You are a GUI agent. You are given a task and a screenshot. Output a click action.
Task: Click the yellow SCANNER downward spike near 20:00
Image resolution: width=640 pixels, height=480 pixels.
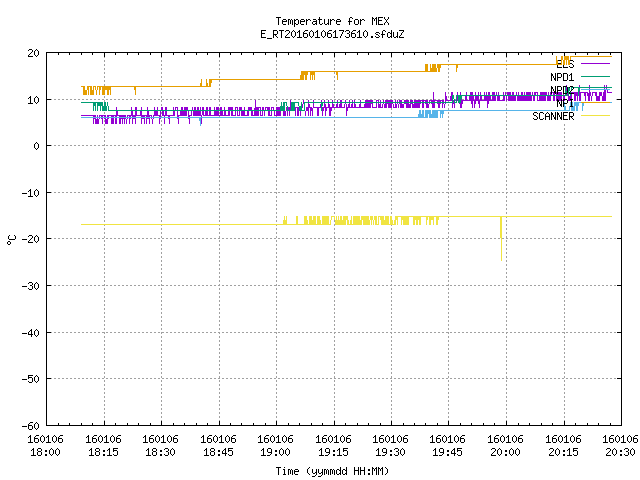(x=501, y=239)
